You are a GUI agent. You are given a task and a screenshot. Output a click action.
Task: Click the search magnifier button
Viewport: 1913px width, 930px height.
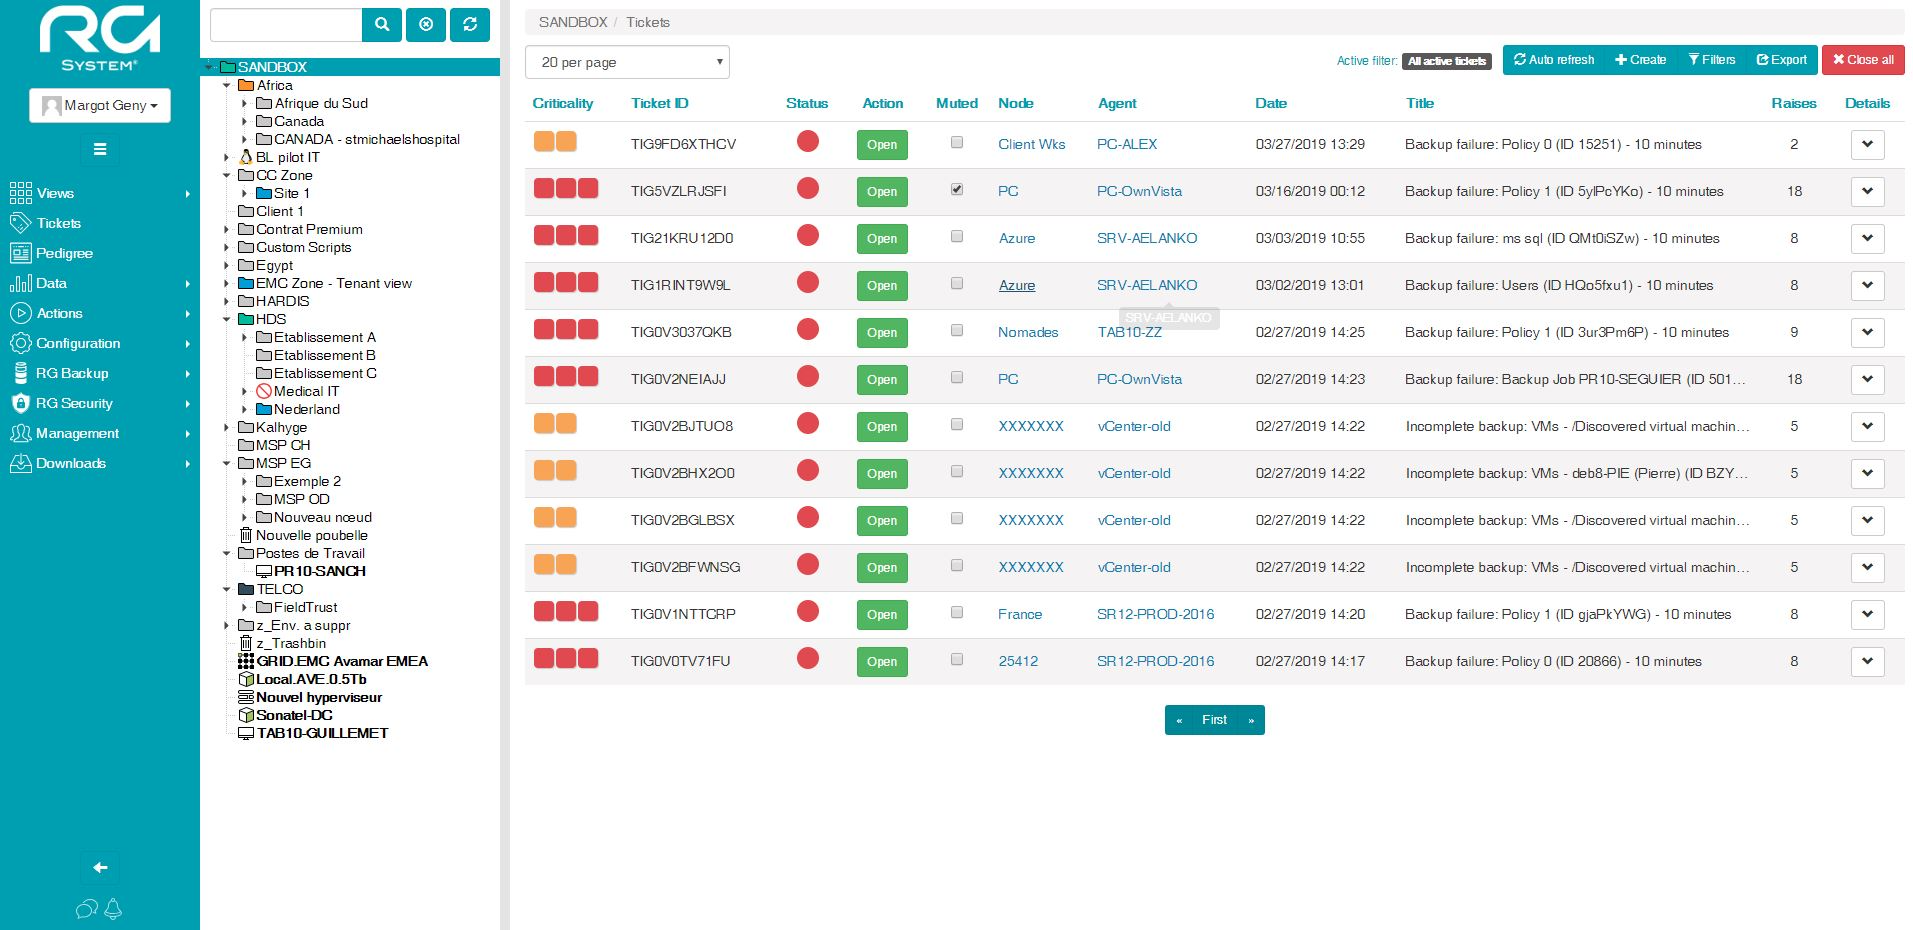[x=382, y=25]
